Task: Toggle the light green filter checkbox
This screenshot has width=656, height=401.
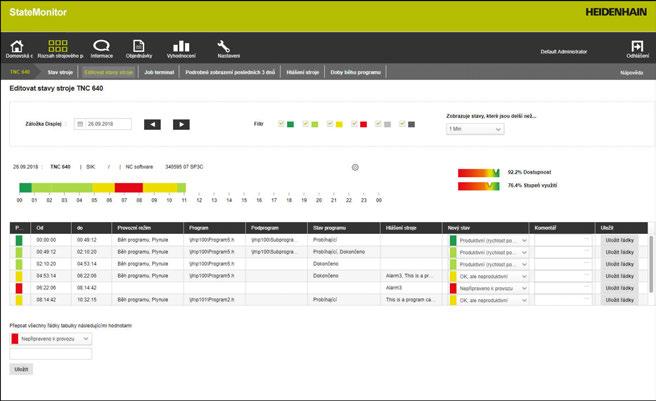Action: click(306, 123)
